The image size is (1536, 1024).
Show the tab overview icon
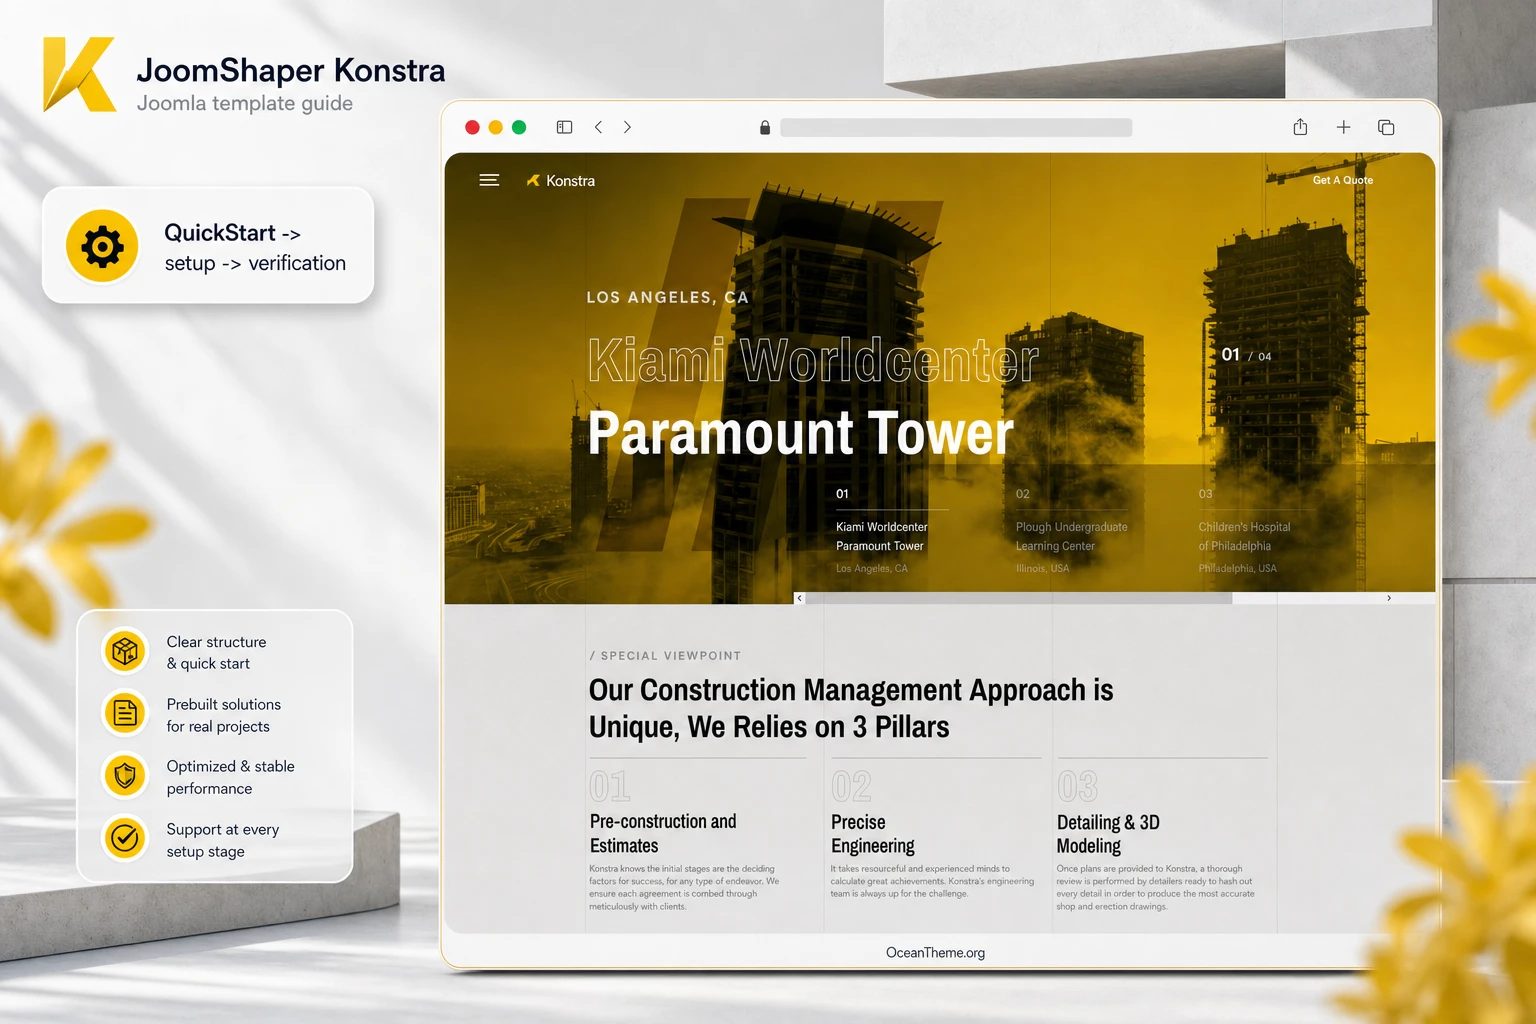tap(1386, 127)
